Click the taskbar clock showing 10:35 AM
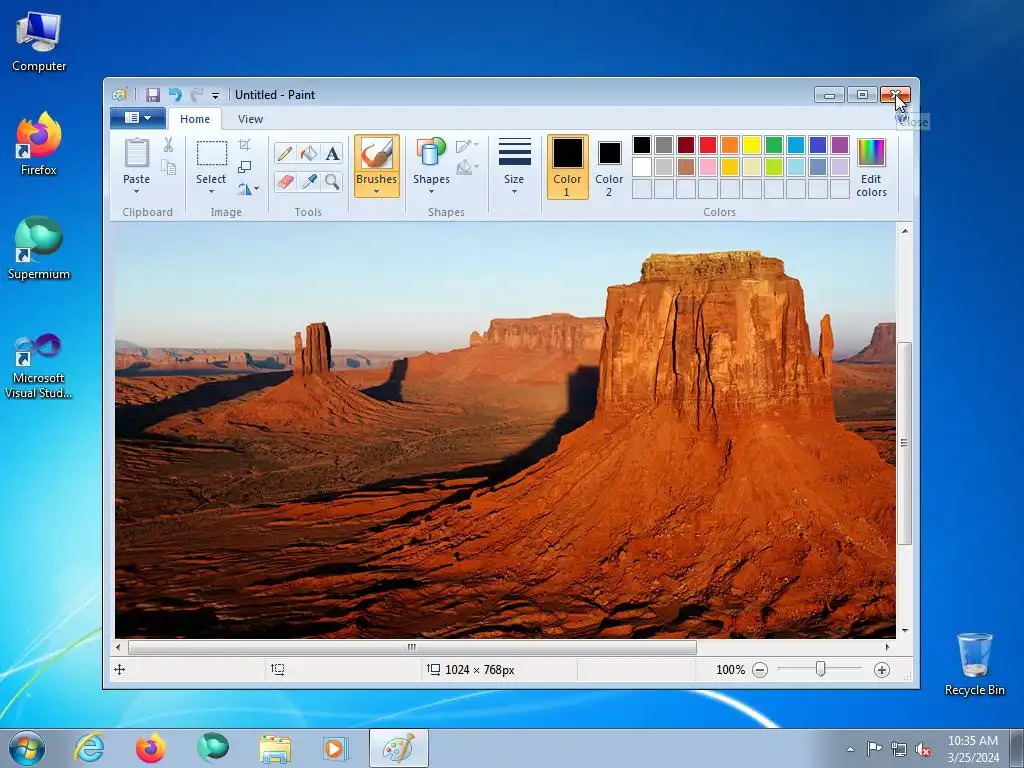 pyautogui.click(x=972, y=748)
